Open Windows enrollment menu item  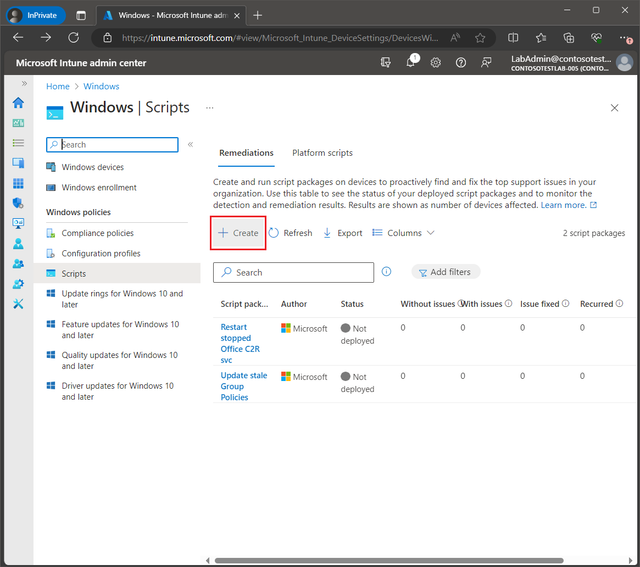click(x=99, y=187)
